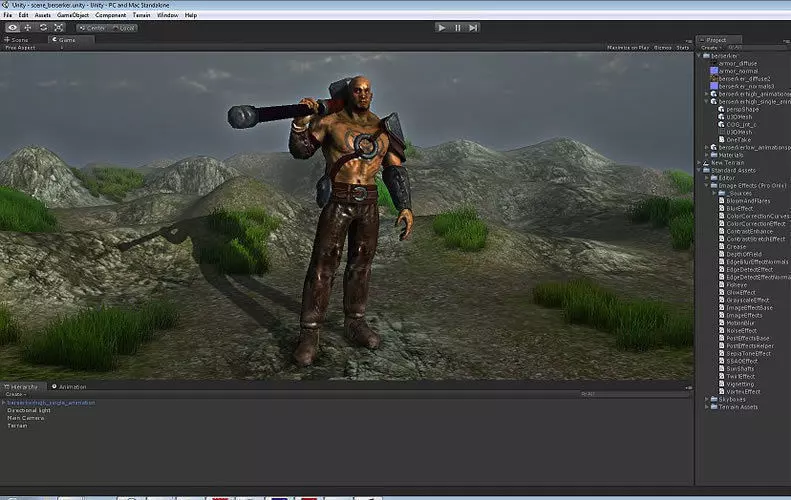Viewport: 791px width, 500px height.
Task: Switch to the Animation tab
Action: [70, 386]
